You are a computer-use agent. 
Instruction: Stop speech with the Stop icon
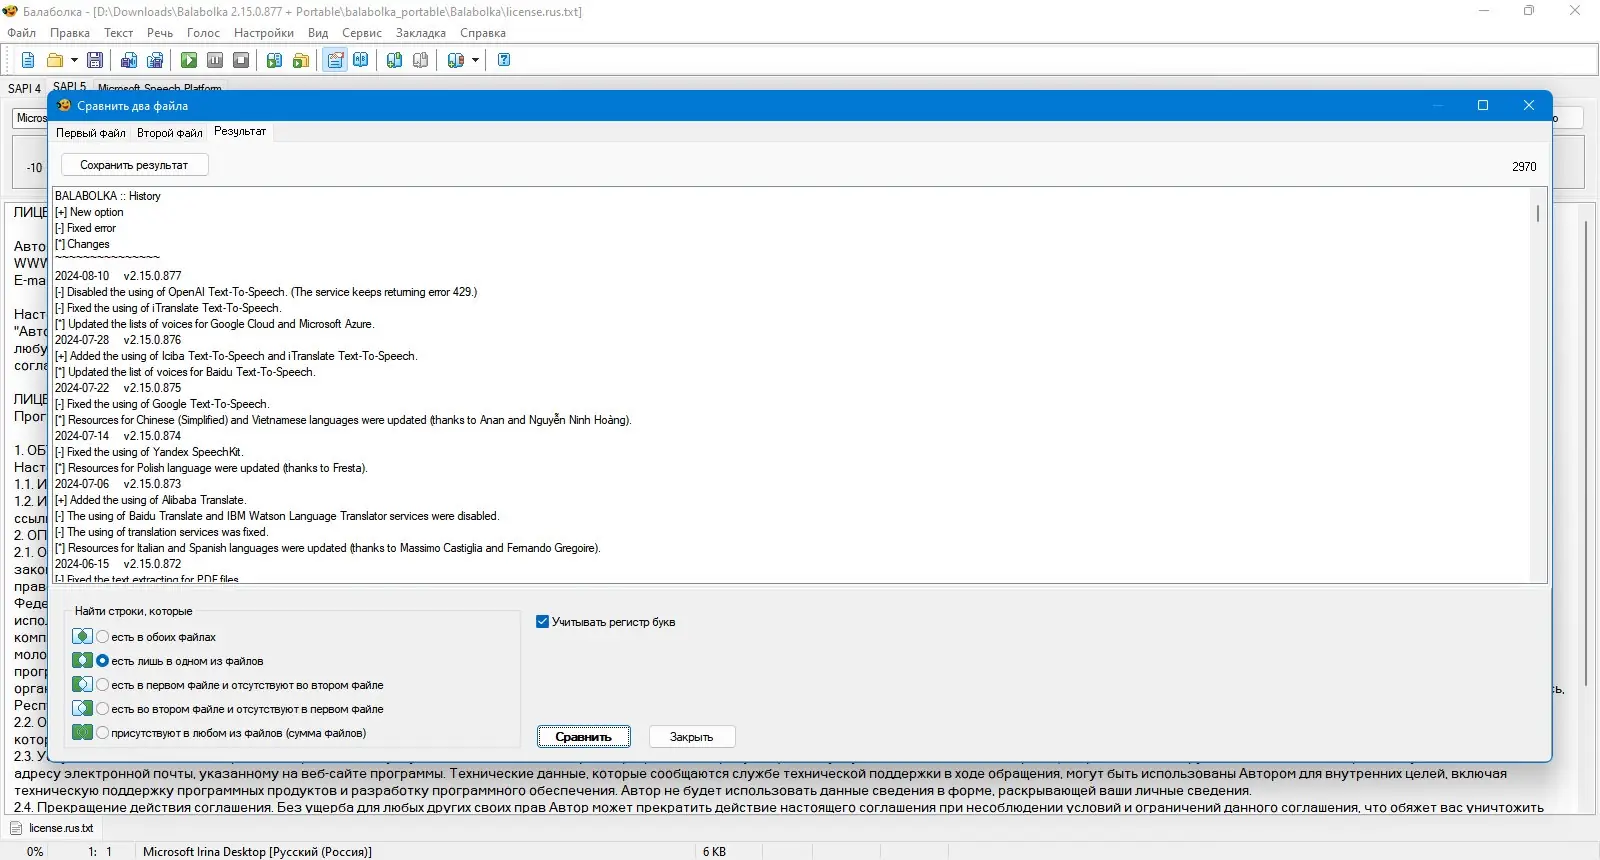241,60
